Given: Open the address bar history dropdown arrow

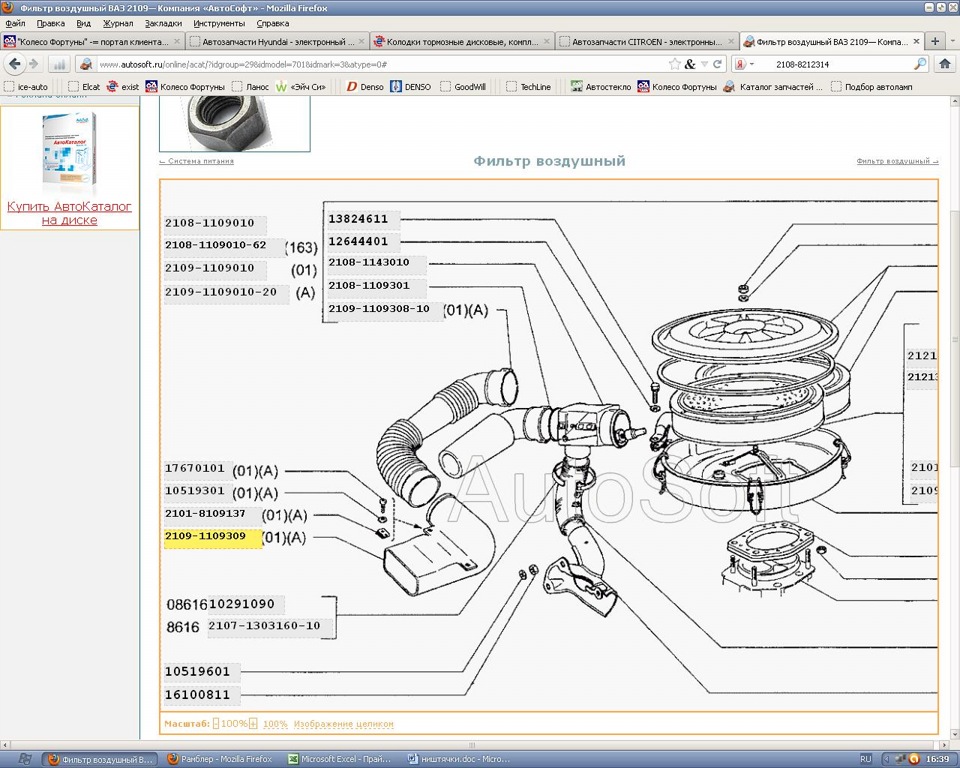Looking at the screenshot, I should (x=705, y=64).
